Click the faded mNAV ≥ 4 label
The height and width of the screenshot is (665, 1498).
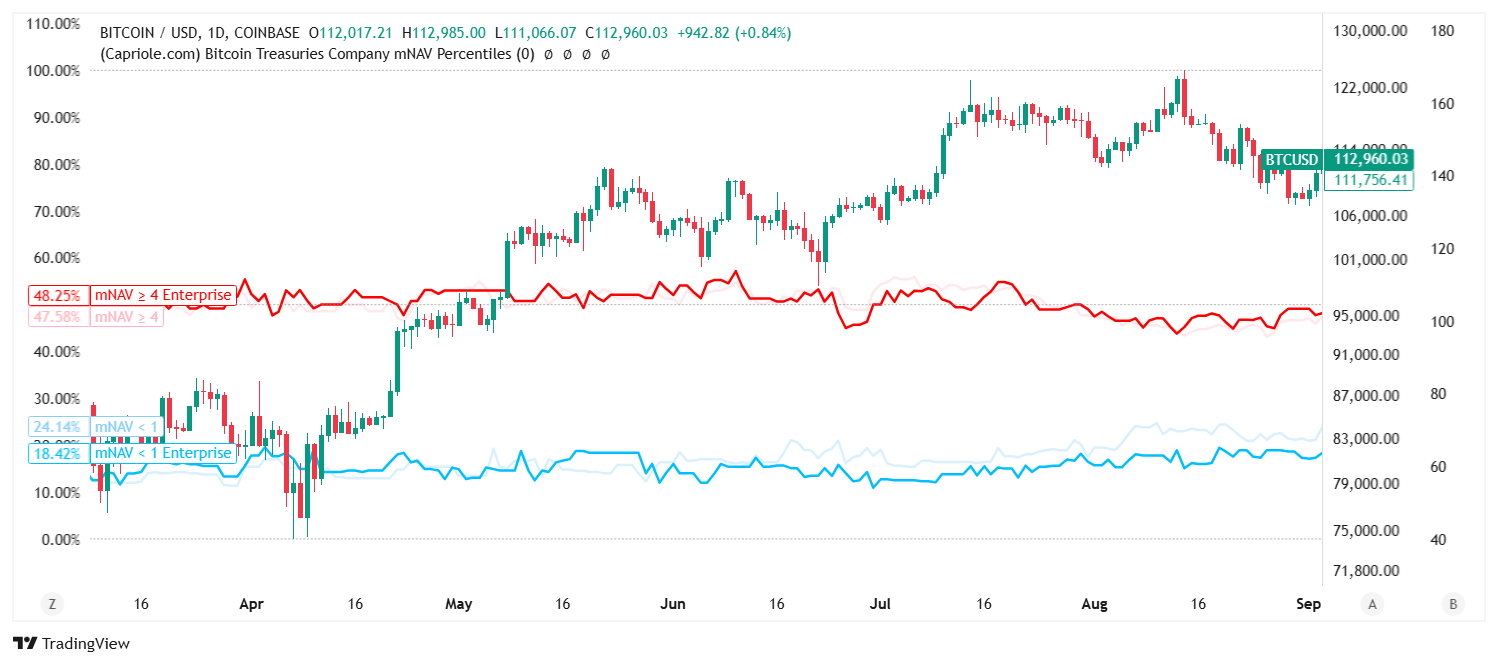pos(126,318)
